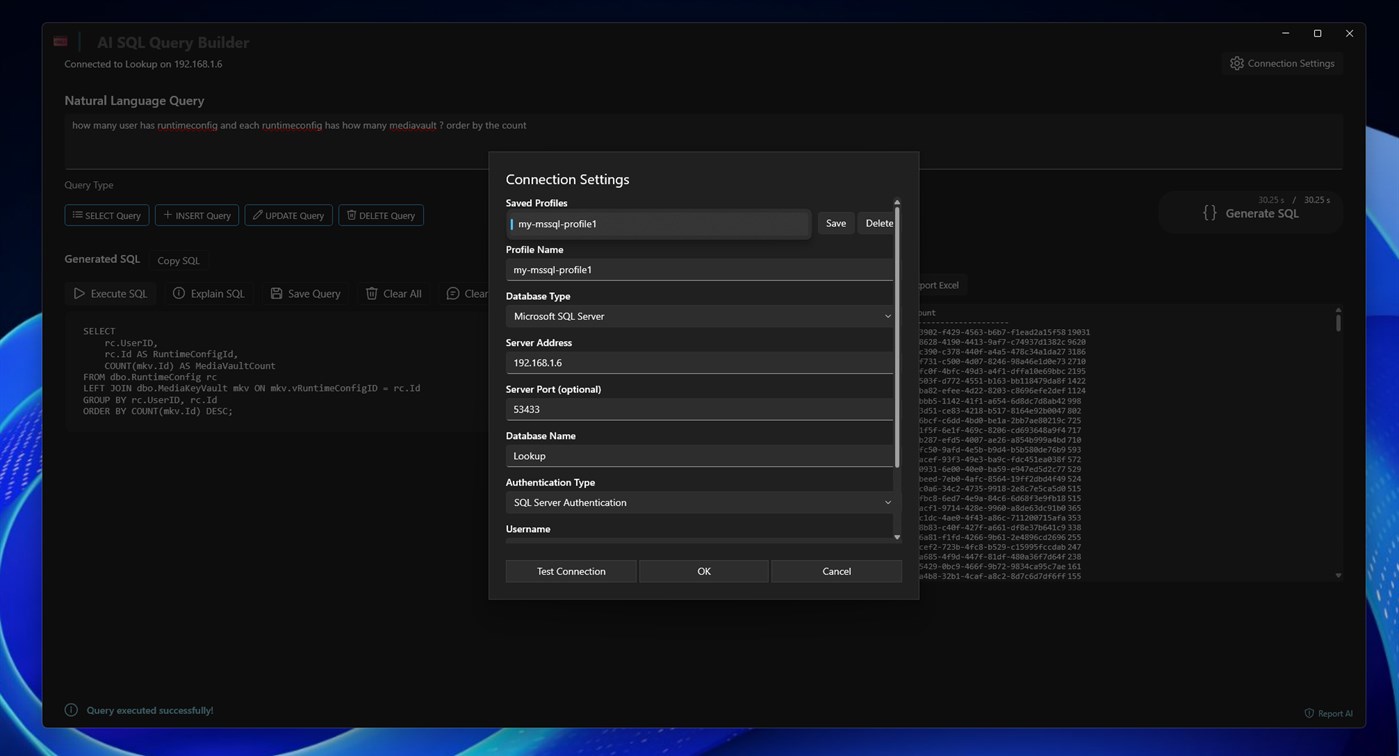Click the results pane scroll-down arrow
The height and width of the screenshot is (756, 1399).
point(1338,576)
